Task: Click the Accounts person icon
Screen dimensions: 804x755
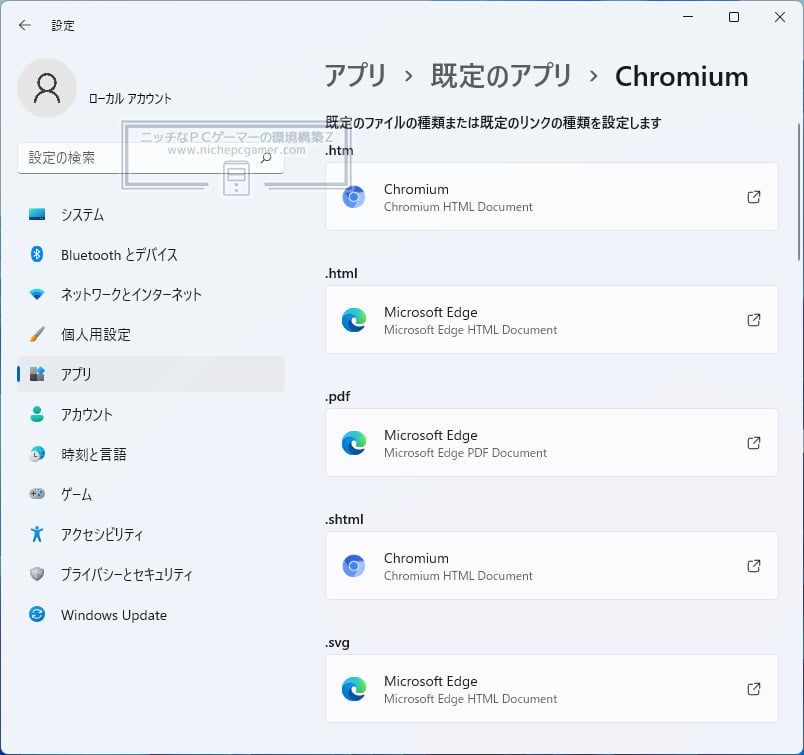Action: tap(37, 414)
